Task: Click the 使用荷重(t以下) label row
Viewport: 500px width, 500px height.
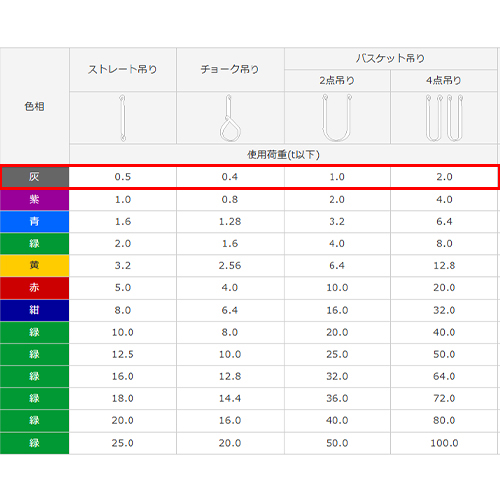Action: click(283, 154)
